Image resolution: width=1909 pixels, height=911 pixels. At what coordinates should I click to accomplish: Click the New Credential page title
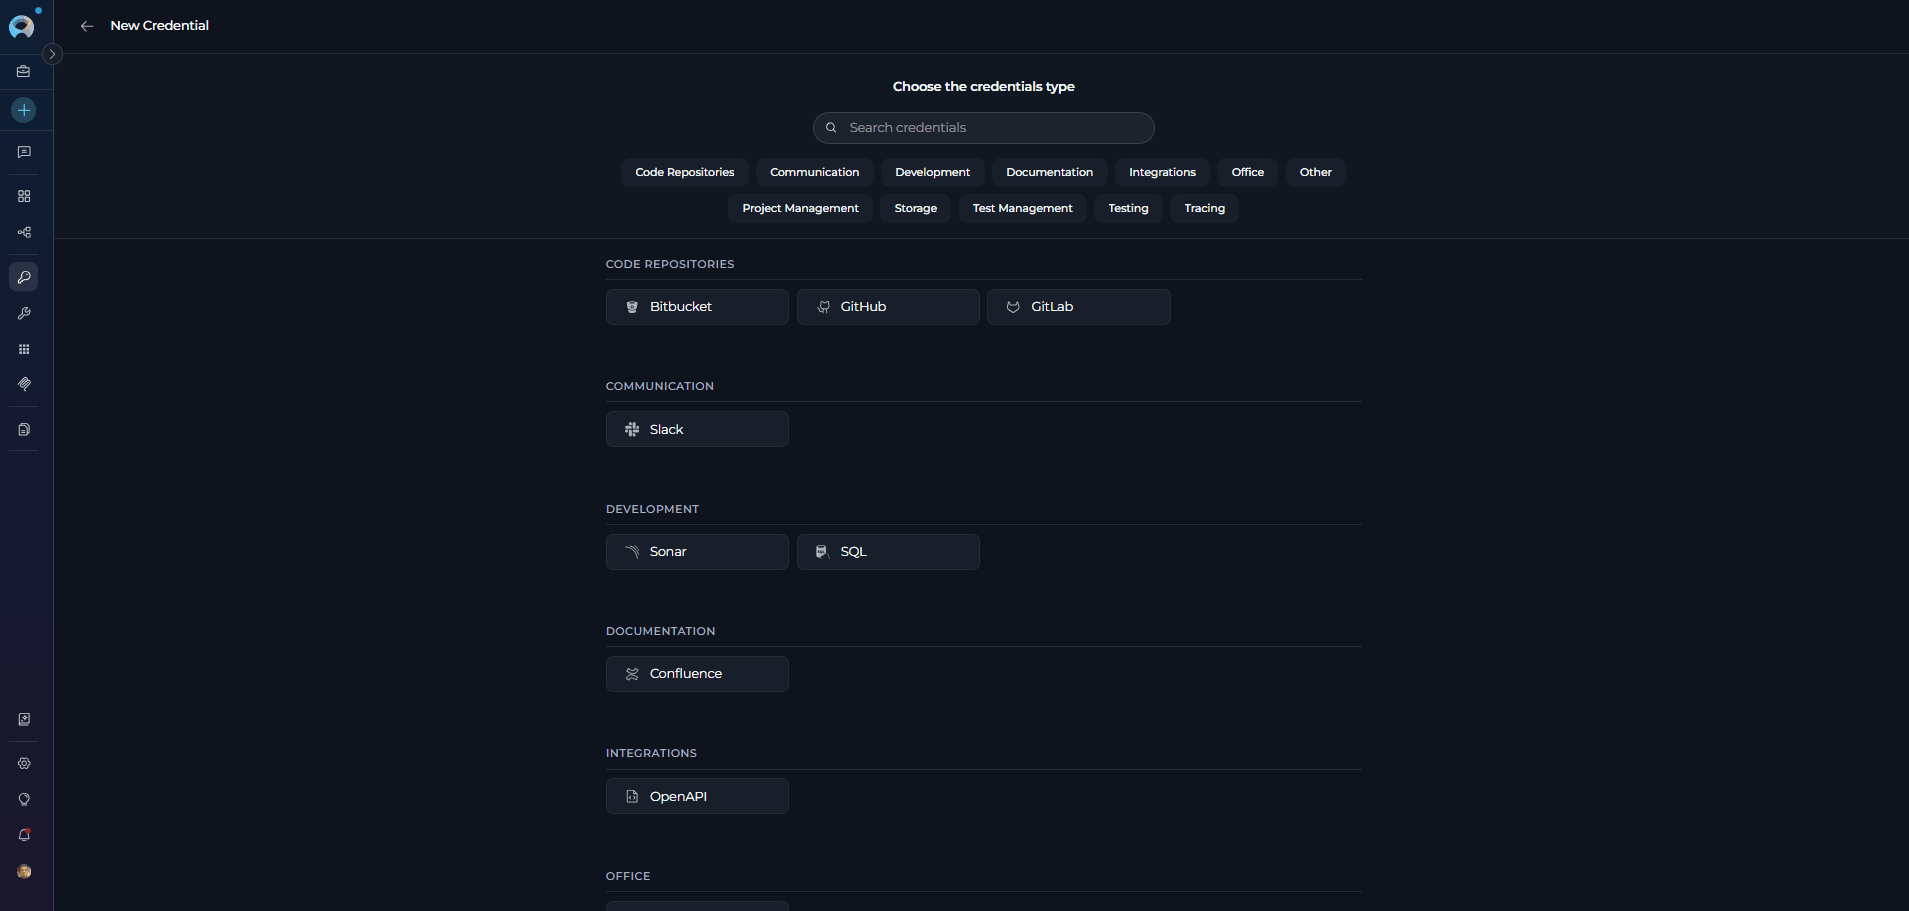[160, 26]
